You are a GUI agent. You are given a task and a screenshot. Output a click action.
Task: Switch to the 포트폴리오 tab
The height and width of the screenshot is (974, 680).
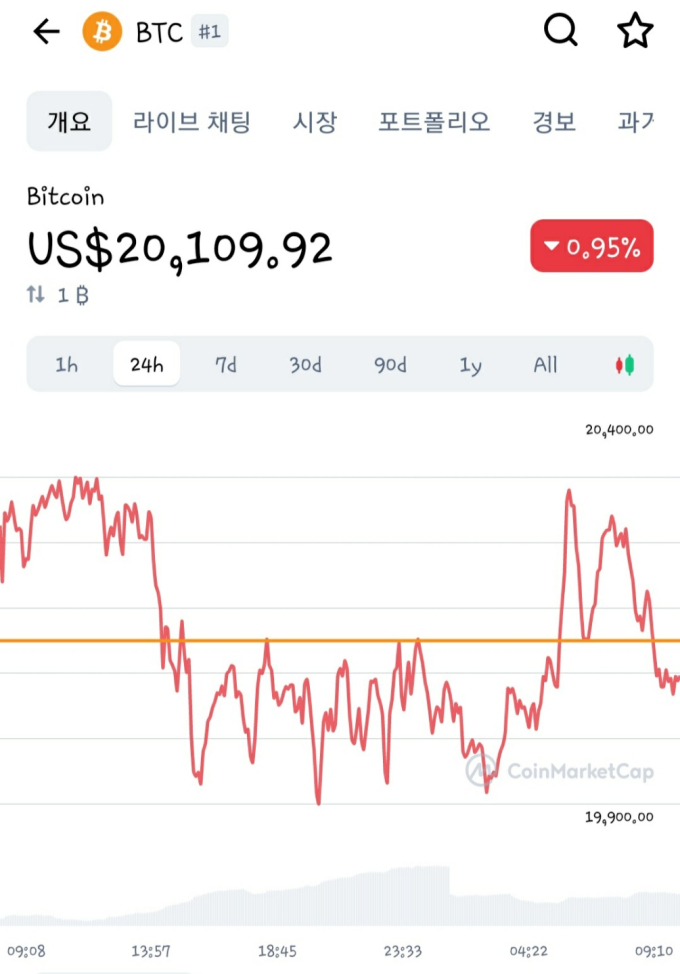point(434,121)
